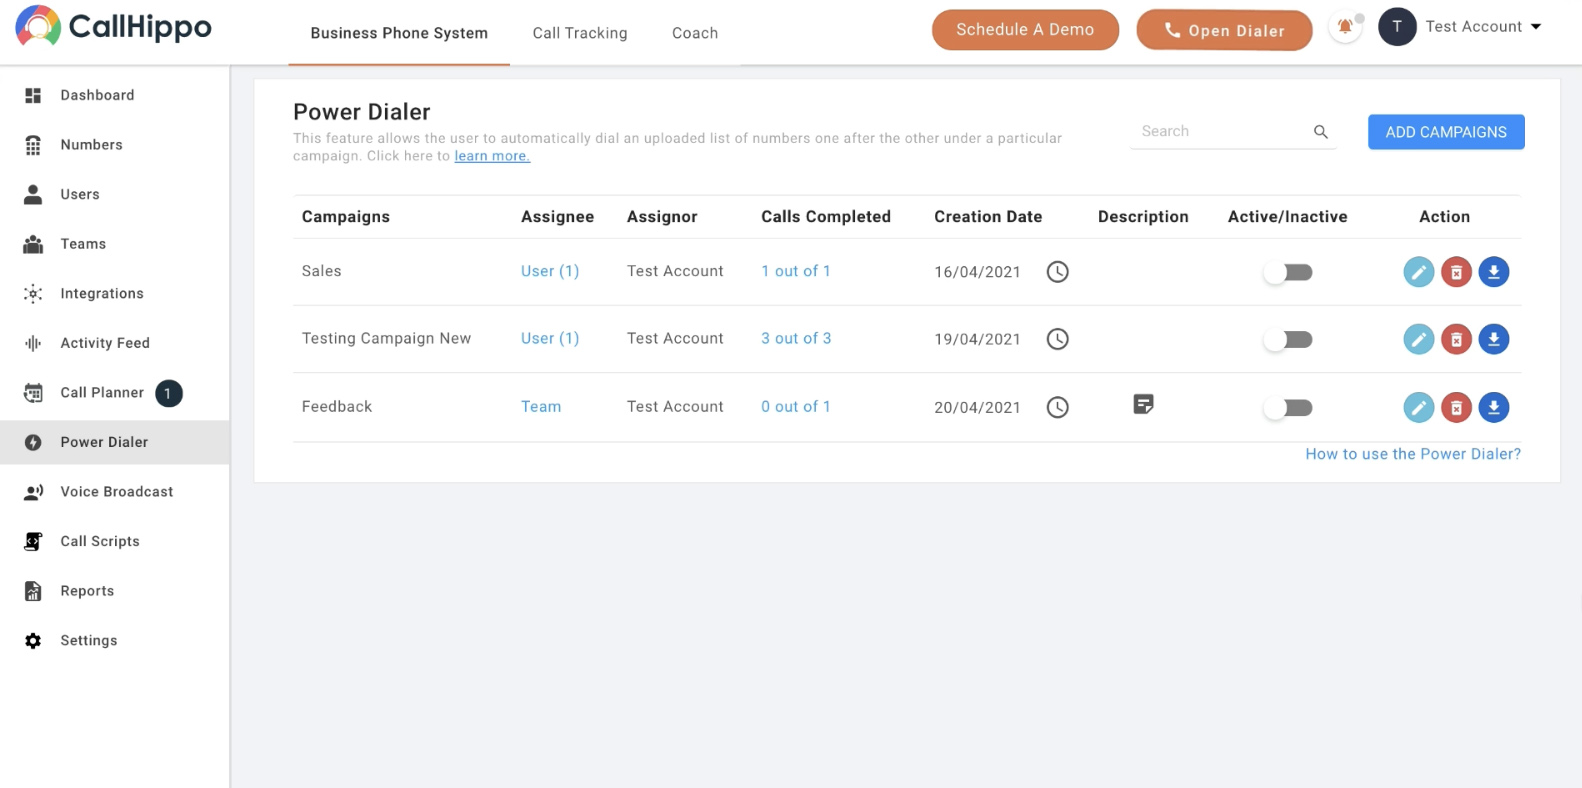Download the Feedback campaign data

[x=1493, y=407]
